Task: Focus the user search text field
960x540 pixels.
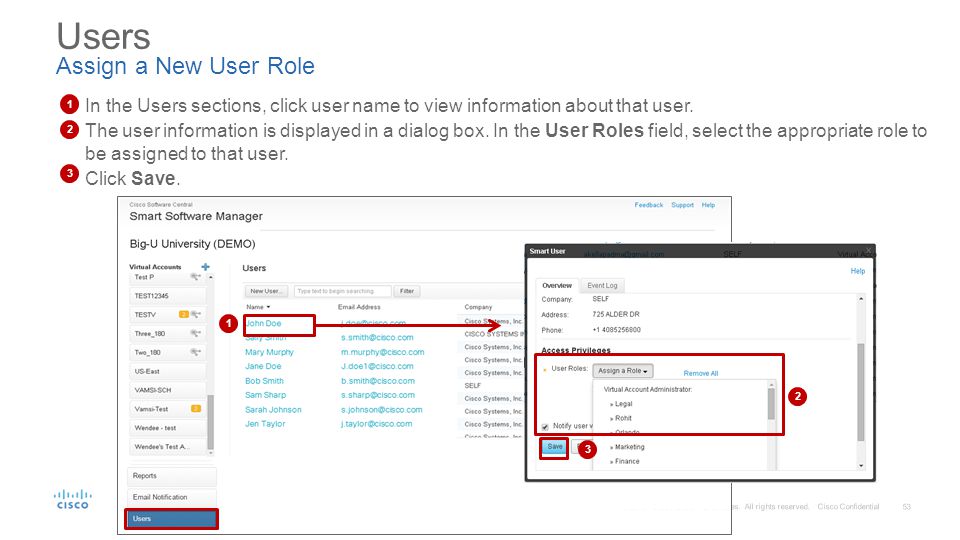Action: click(x=342, y=291)
